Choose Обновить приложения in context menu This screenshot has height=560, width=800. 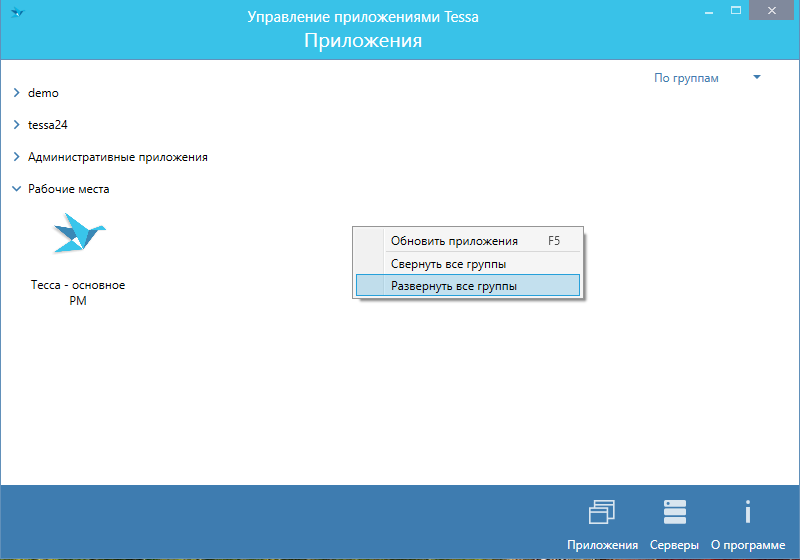click(468, 241)
